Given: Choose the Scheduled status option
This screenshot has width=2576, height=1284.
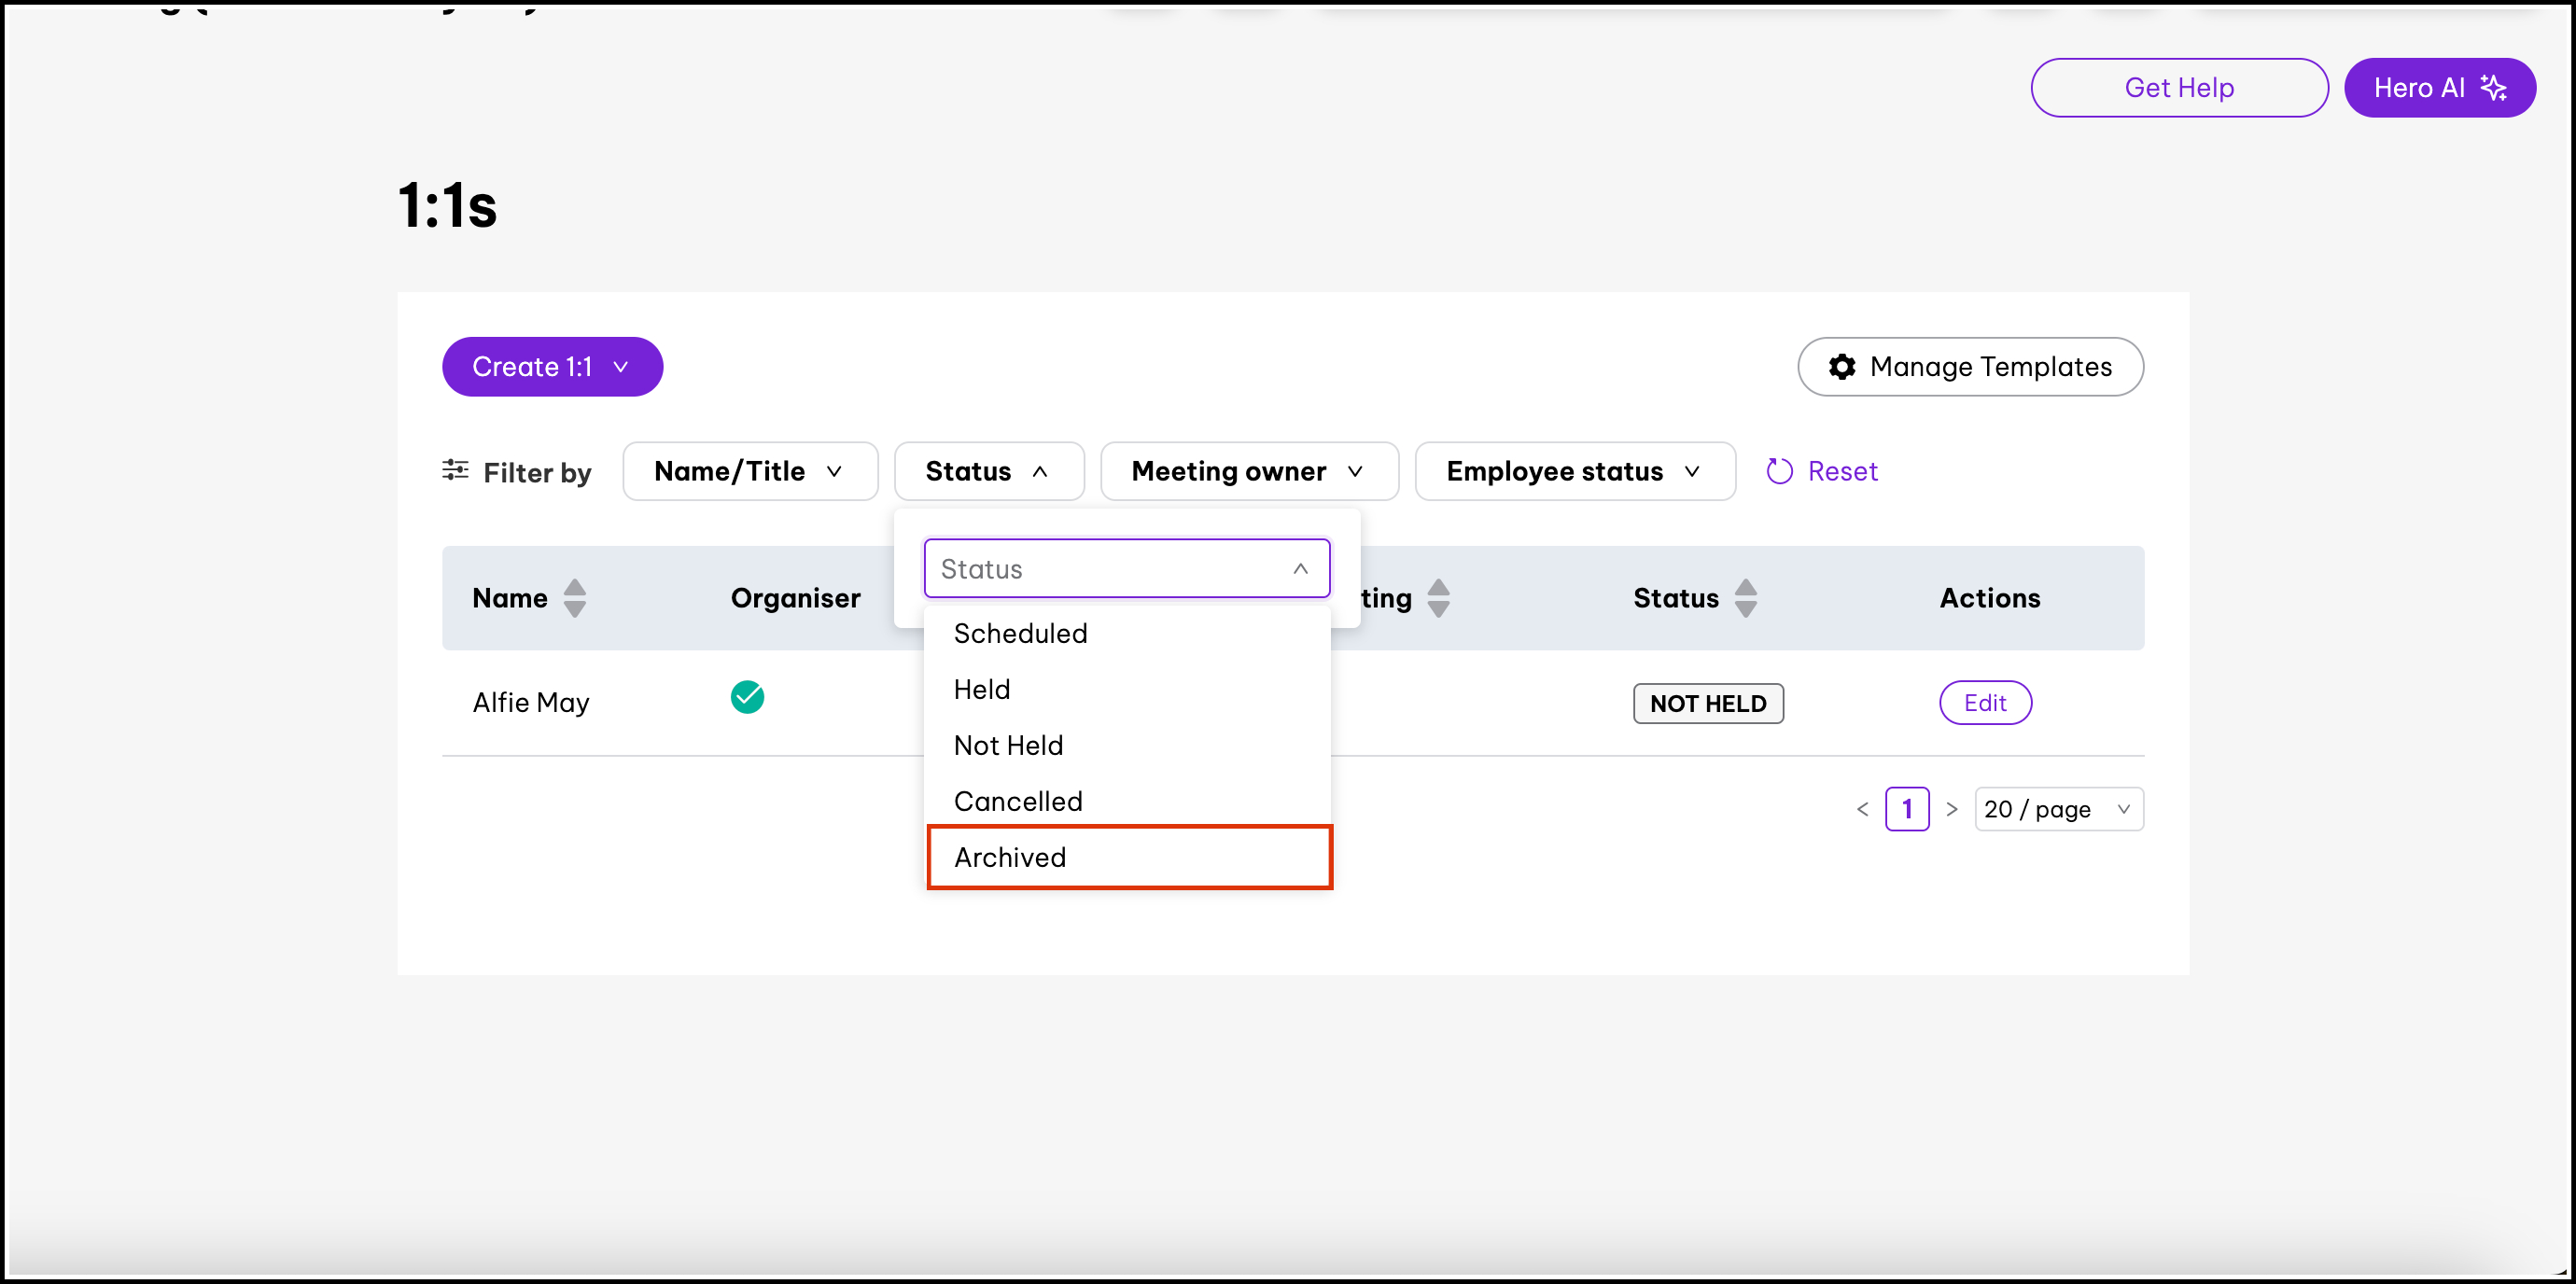Looking at the screenshot, I should point(1020,633).
